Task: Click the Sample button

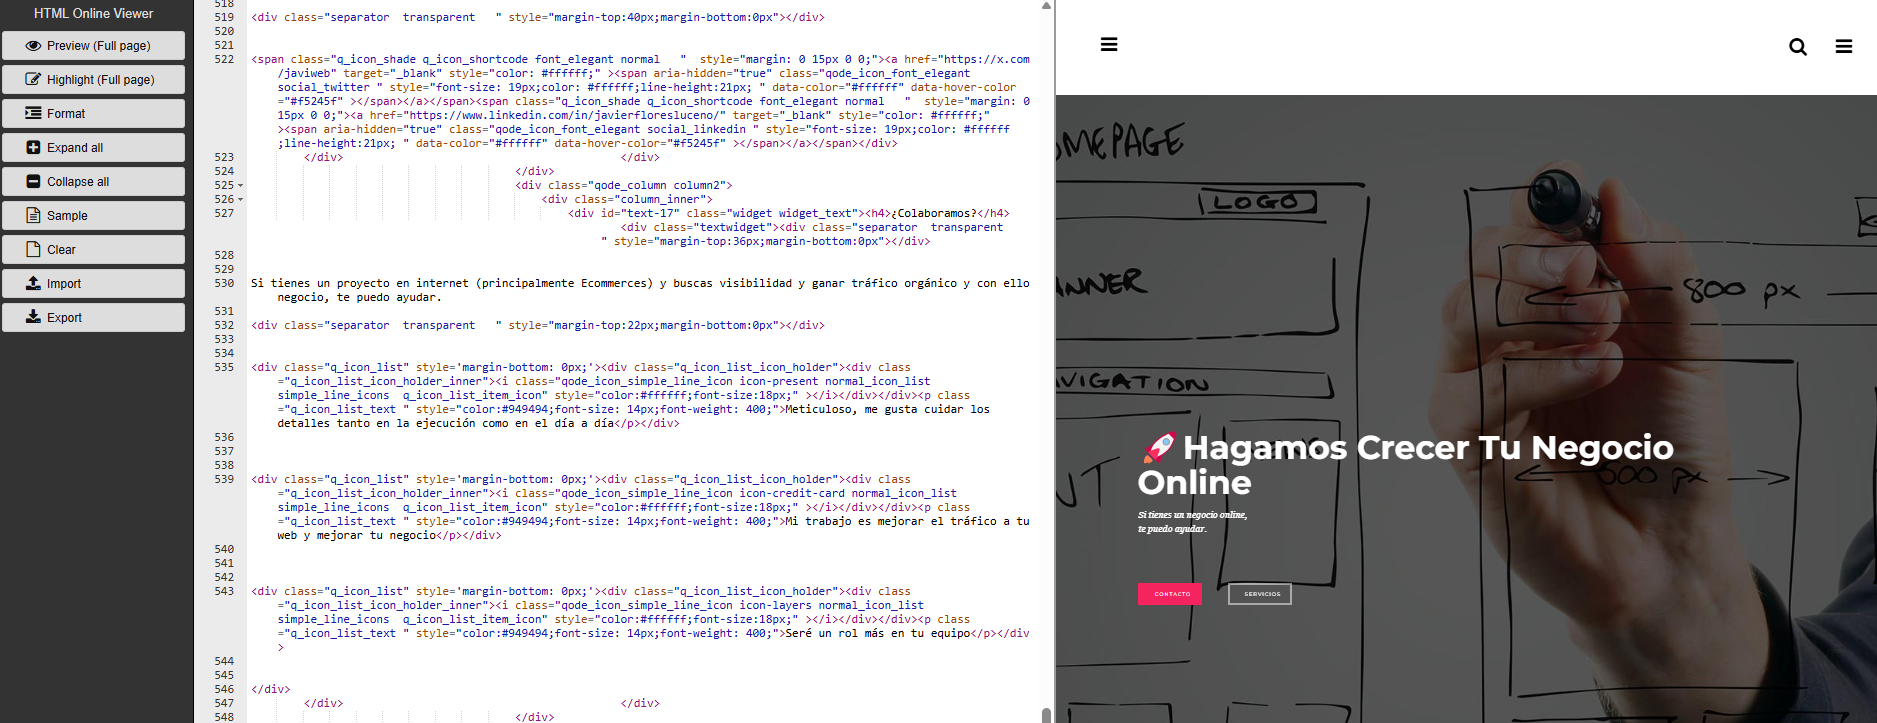Action: coord(93,216)
